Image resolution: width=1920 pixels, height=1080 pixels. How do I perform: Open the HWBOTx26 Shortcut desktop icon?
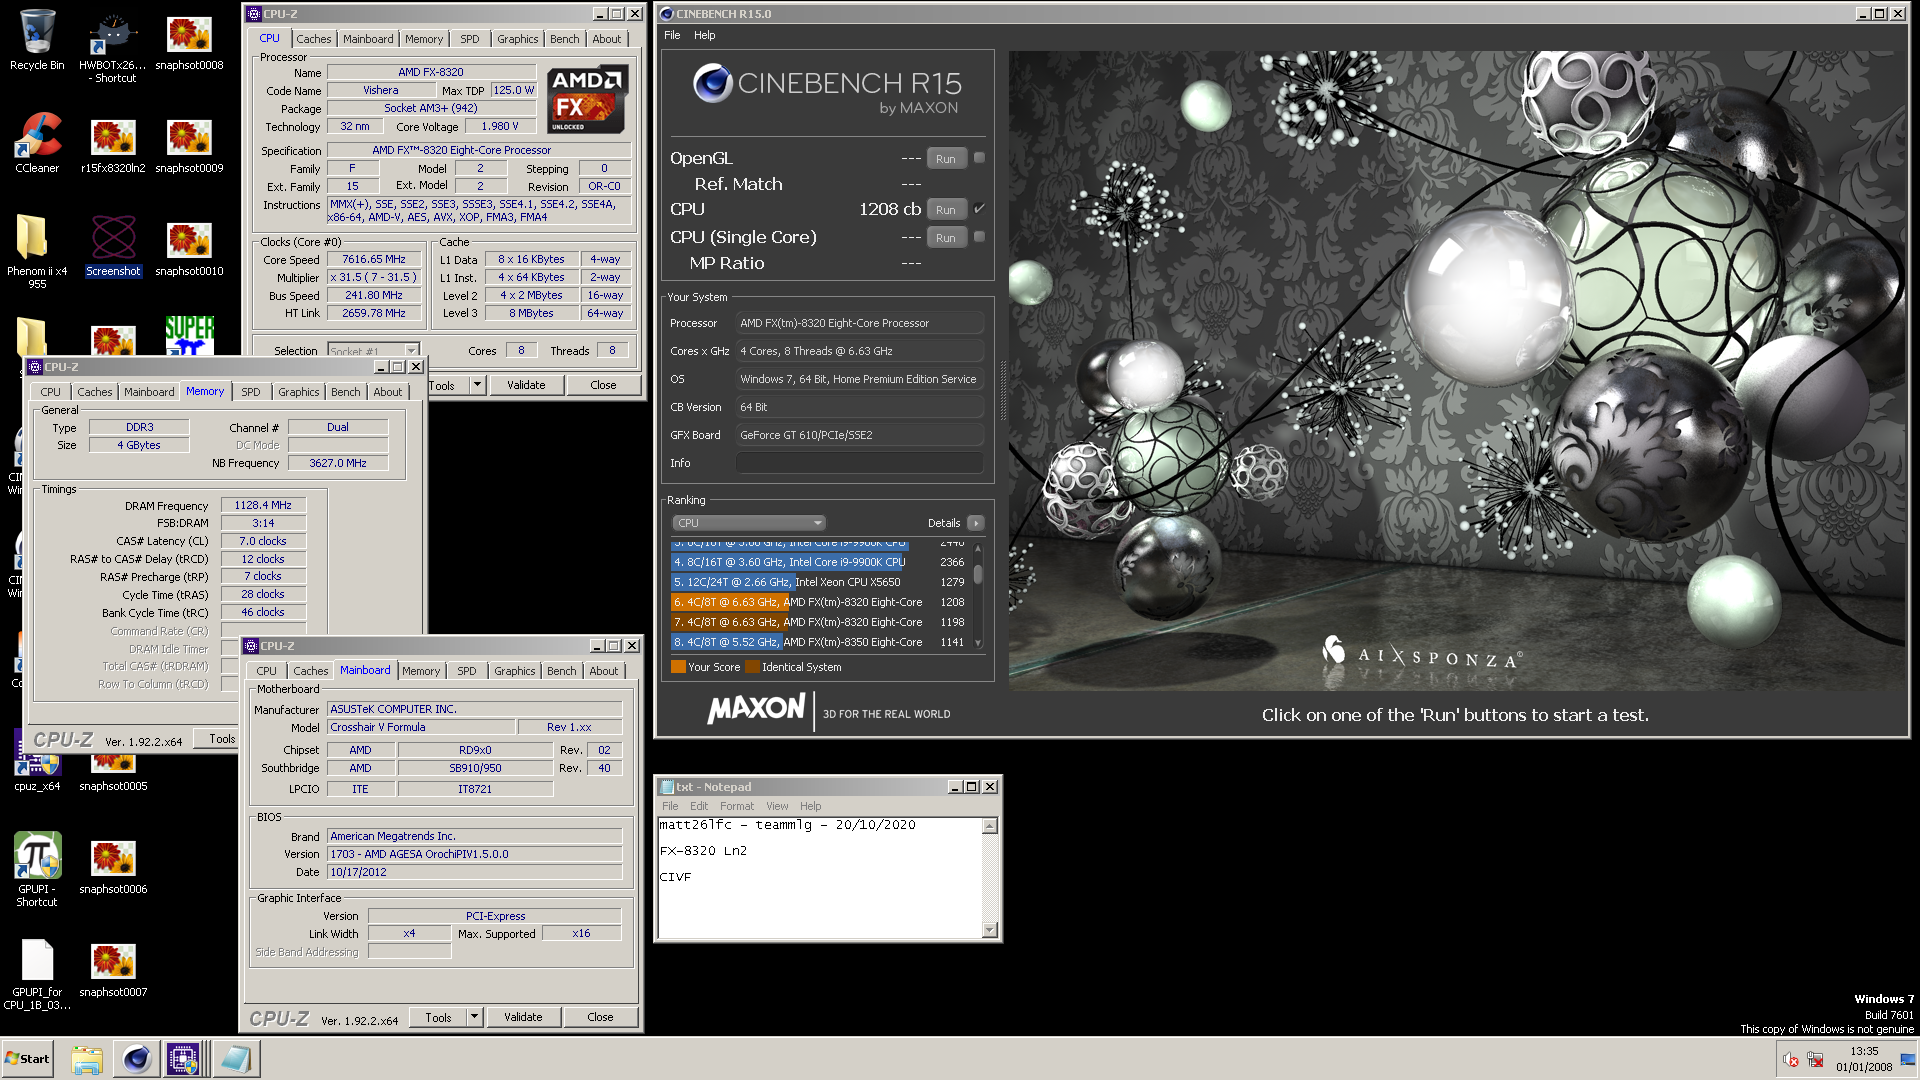coord(113,46)
